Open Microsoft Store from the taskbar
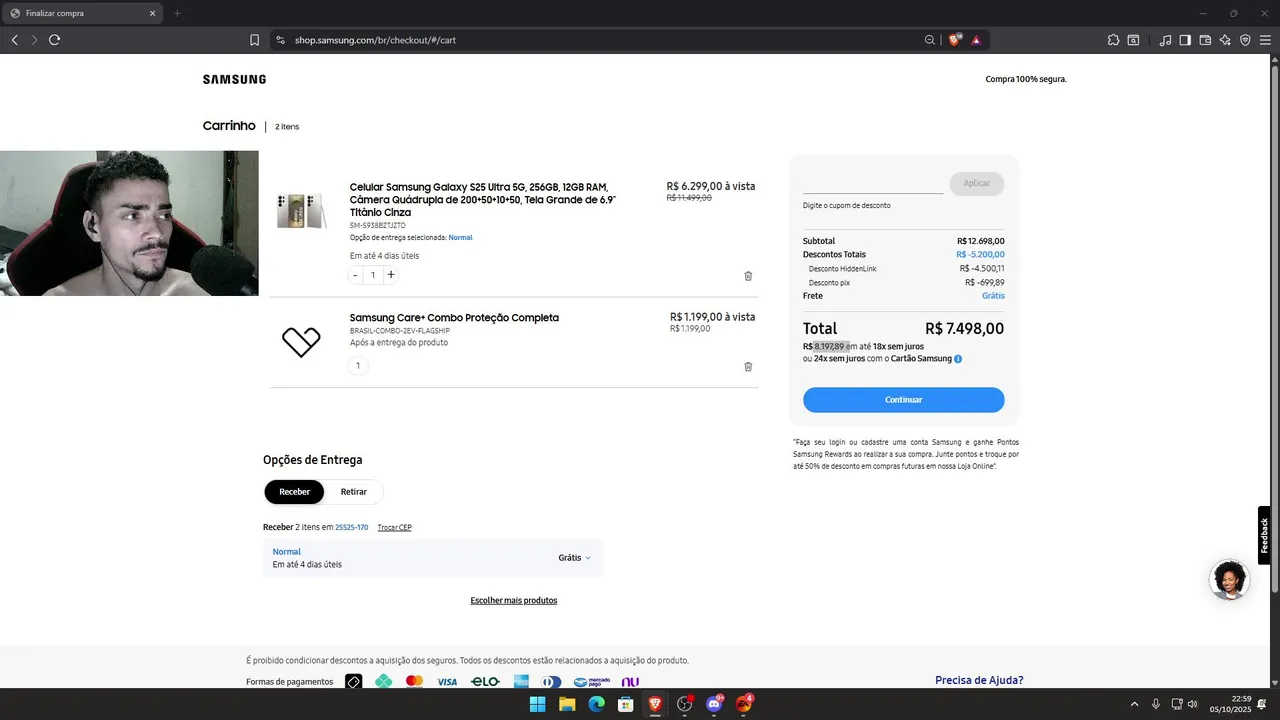The height and width of the screenshot is (720, 1280). pos(626,704)
